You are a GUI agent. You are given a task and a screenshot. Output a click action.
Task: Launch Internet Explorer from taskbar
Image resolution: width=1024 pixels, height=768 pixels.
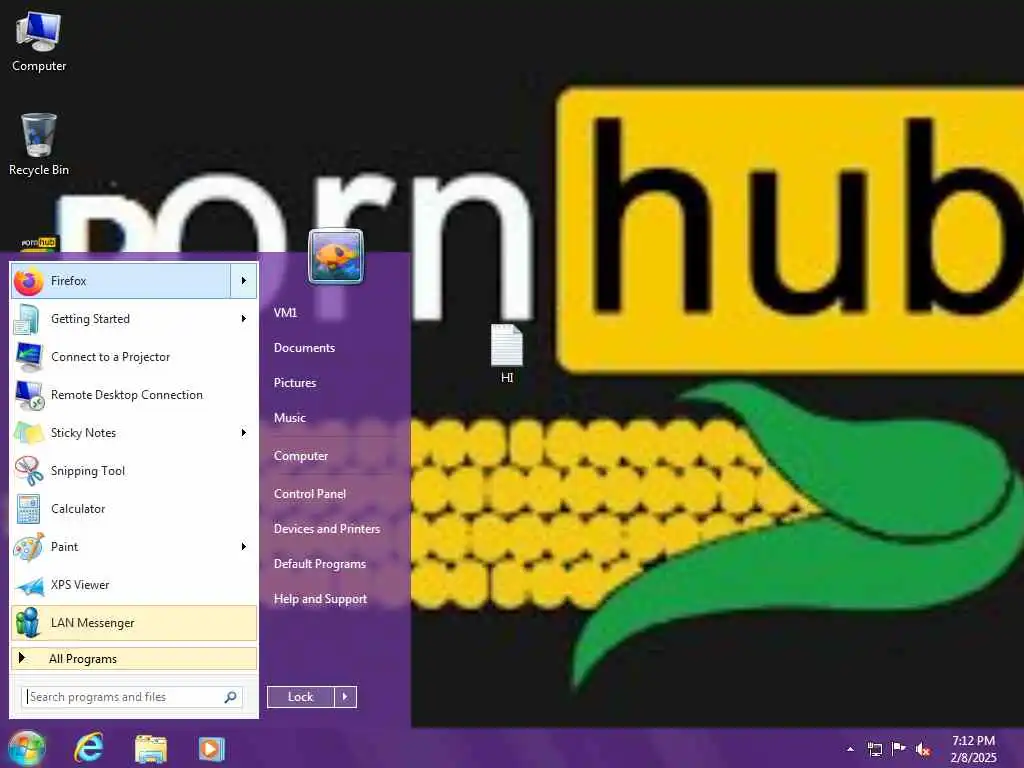coord(88,748)
